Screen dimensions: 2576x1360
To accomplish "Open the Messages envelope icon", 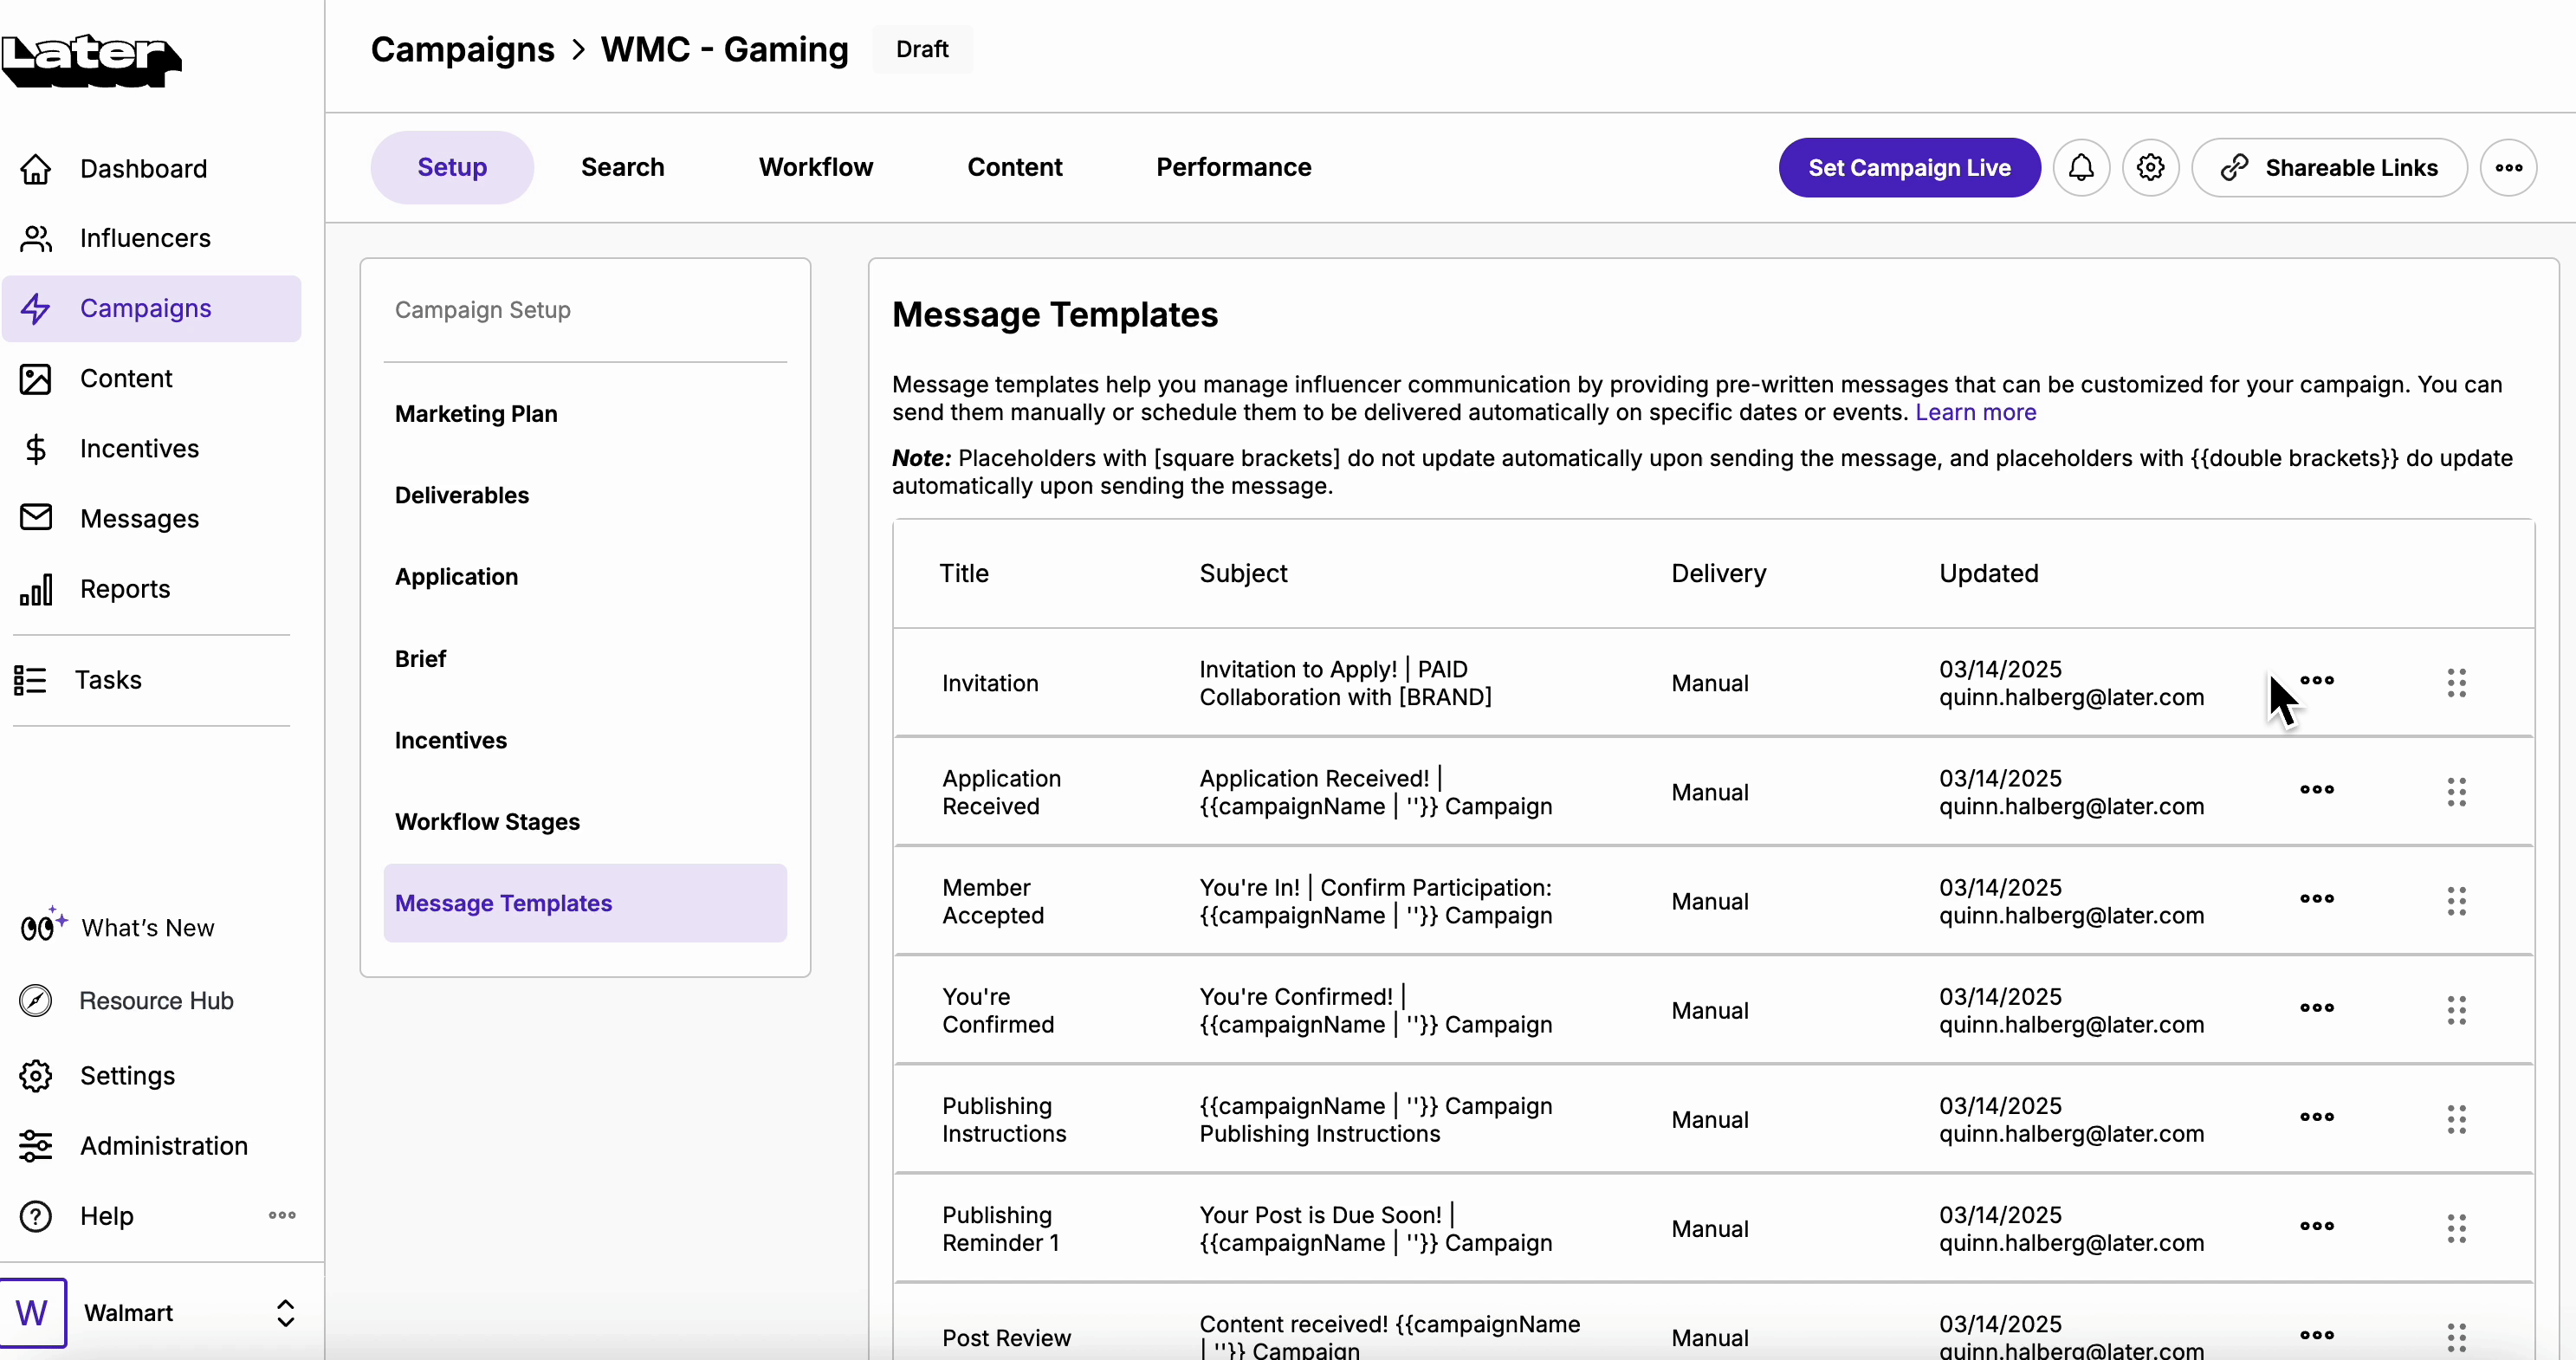I will [36, 518].
